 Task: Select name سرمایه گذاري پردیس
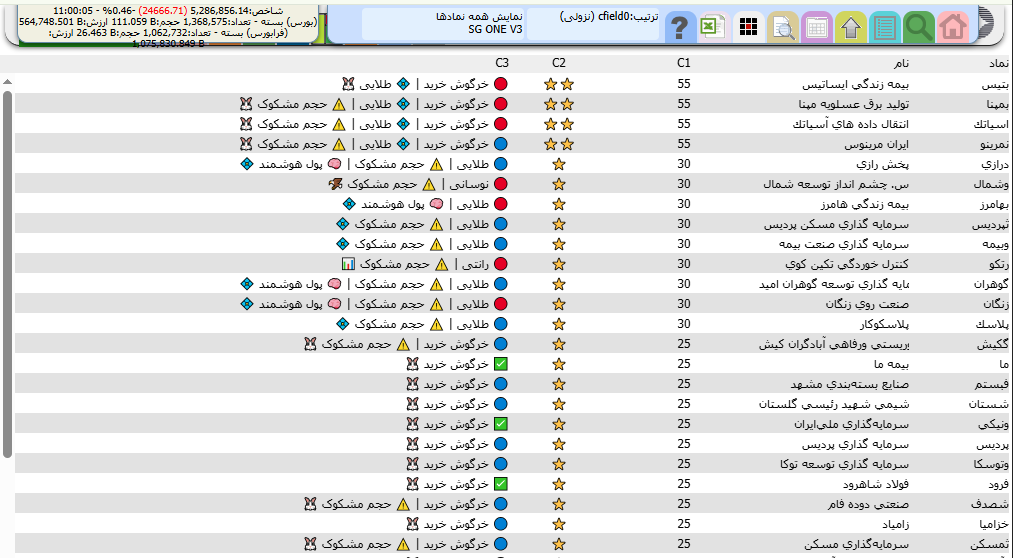tap(856, 444)
